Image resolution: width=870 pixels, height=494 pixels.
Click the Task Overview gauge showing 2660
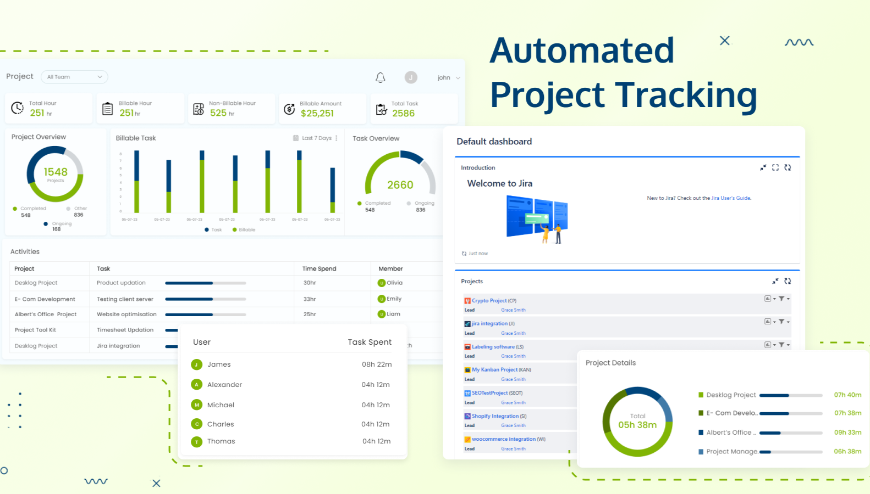[400, 173]
